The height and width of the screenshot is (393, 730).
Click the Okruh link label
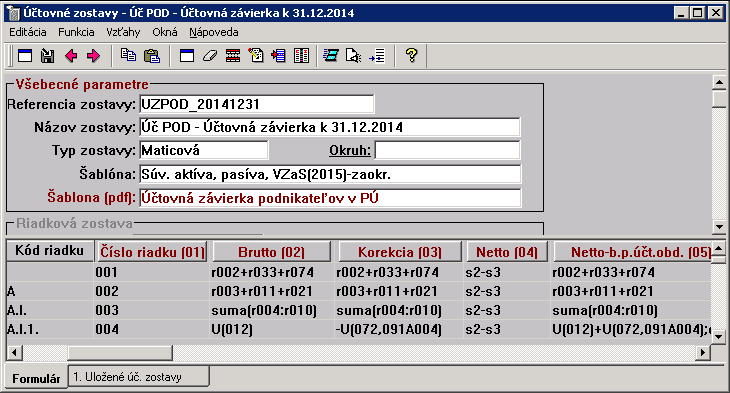(350, 150)
